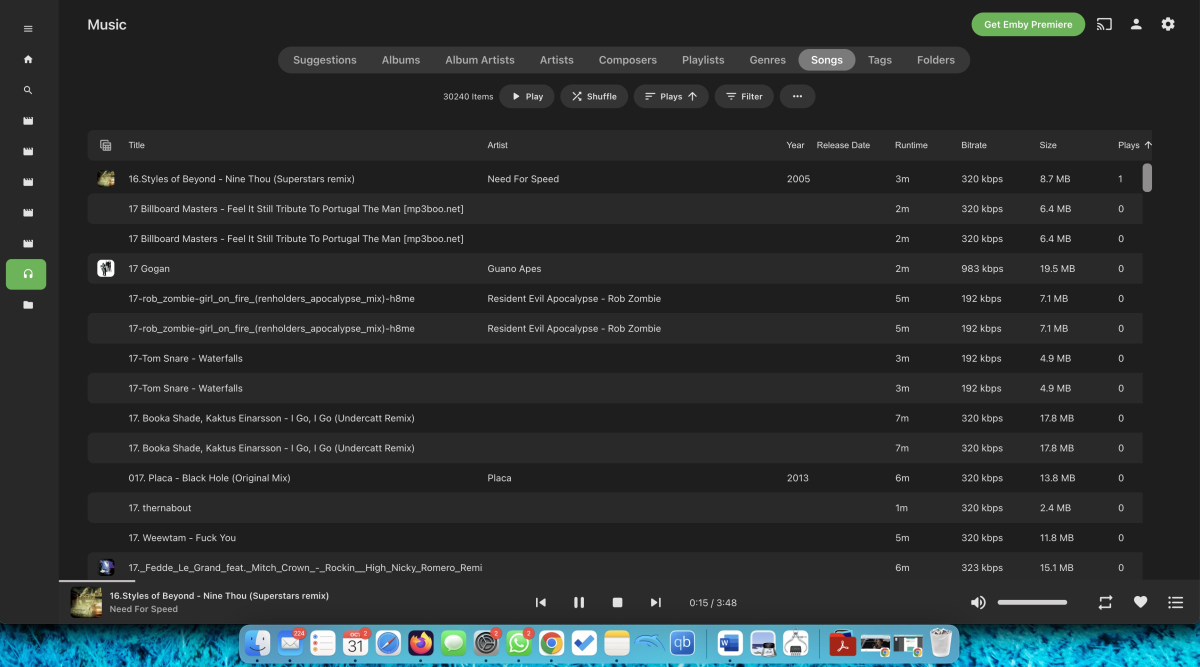Select the Songs tab

point(827,60)
